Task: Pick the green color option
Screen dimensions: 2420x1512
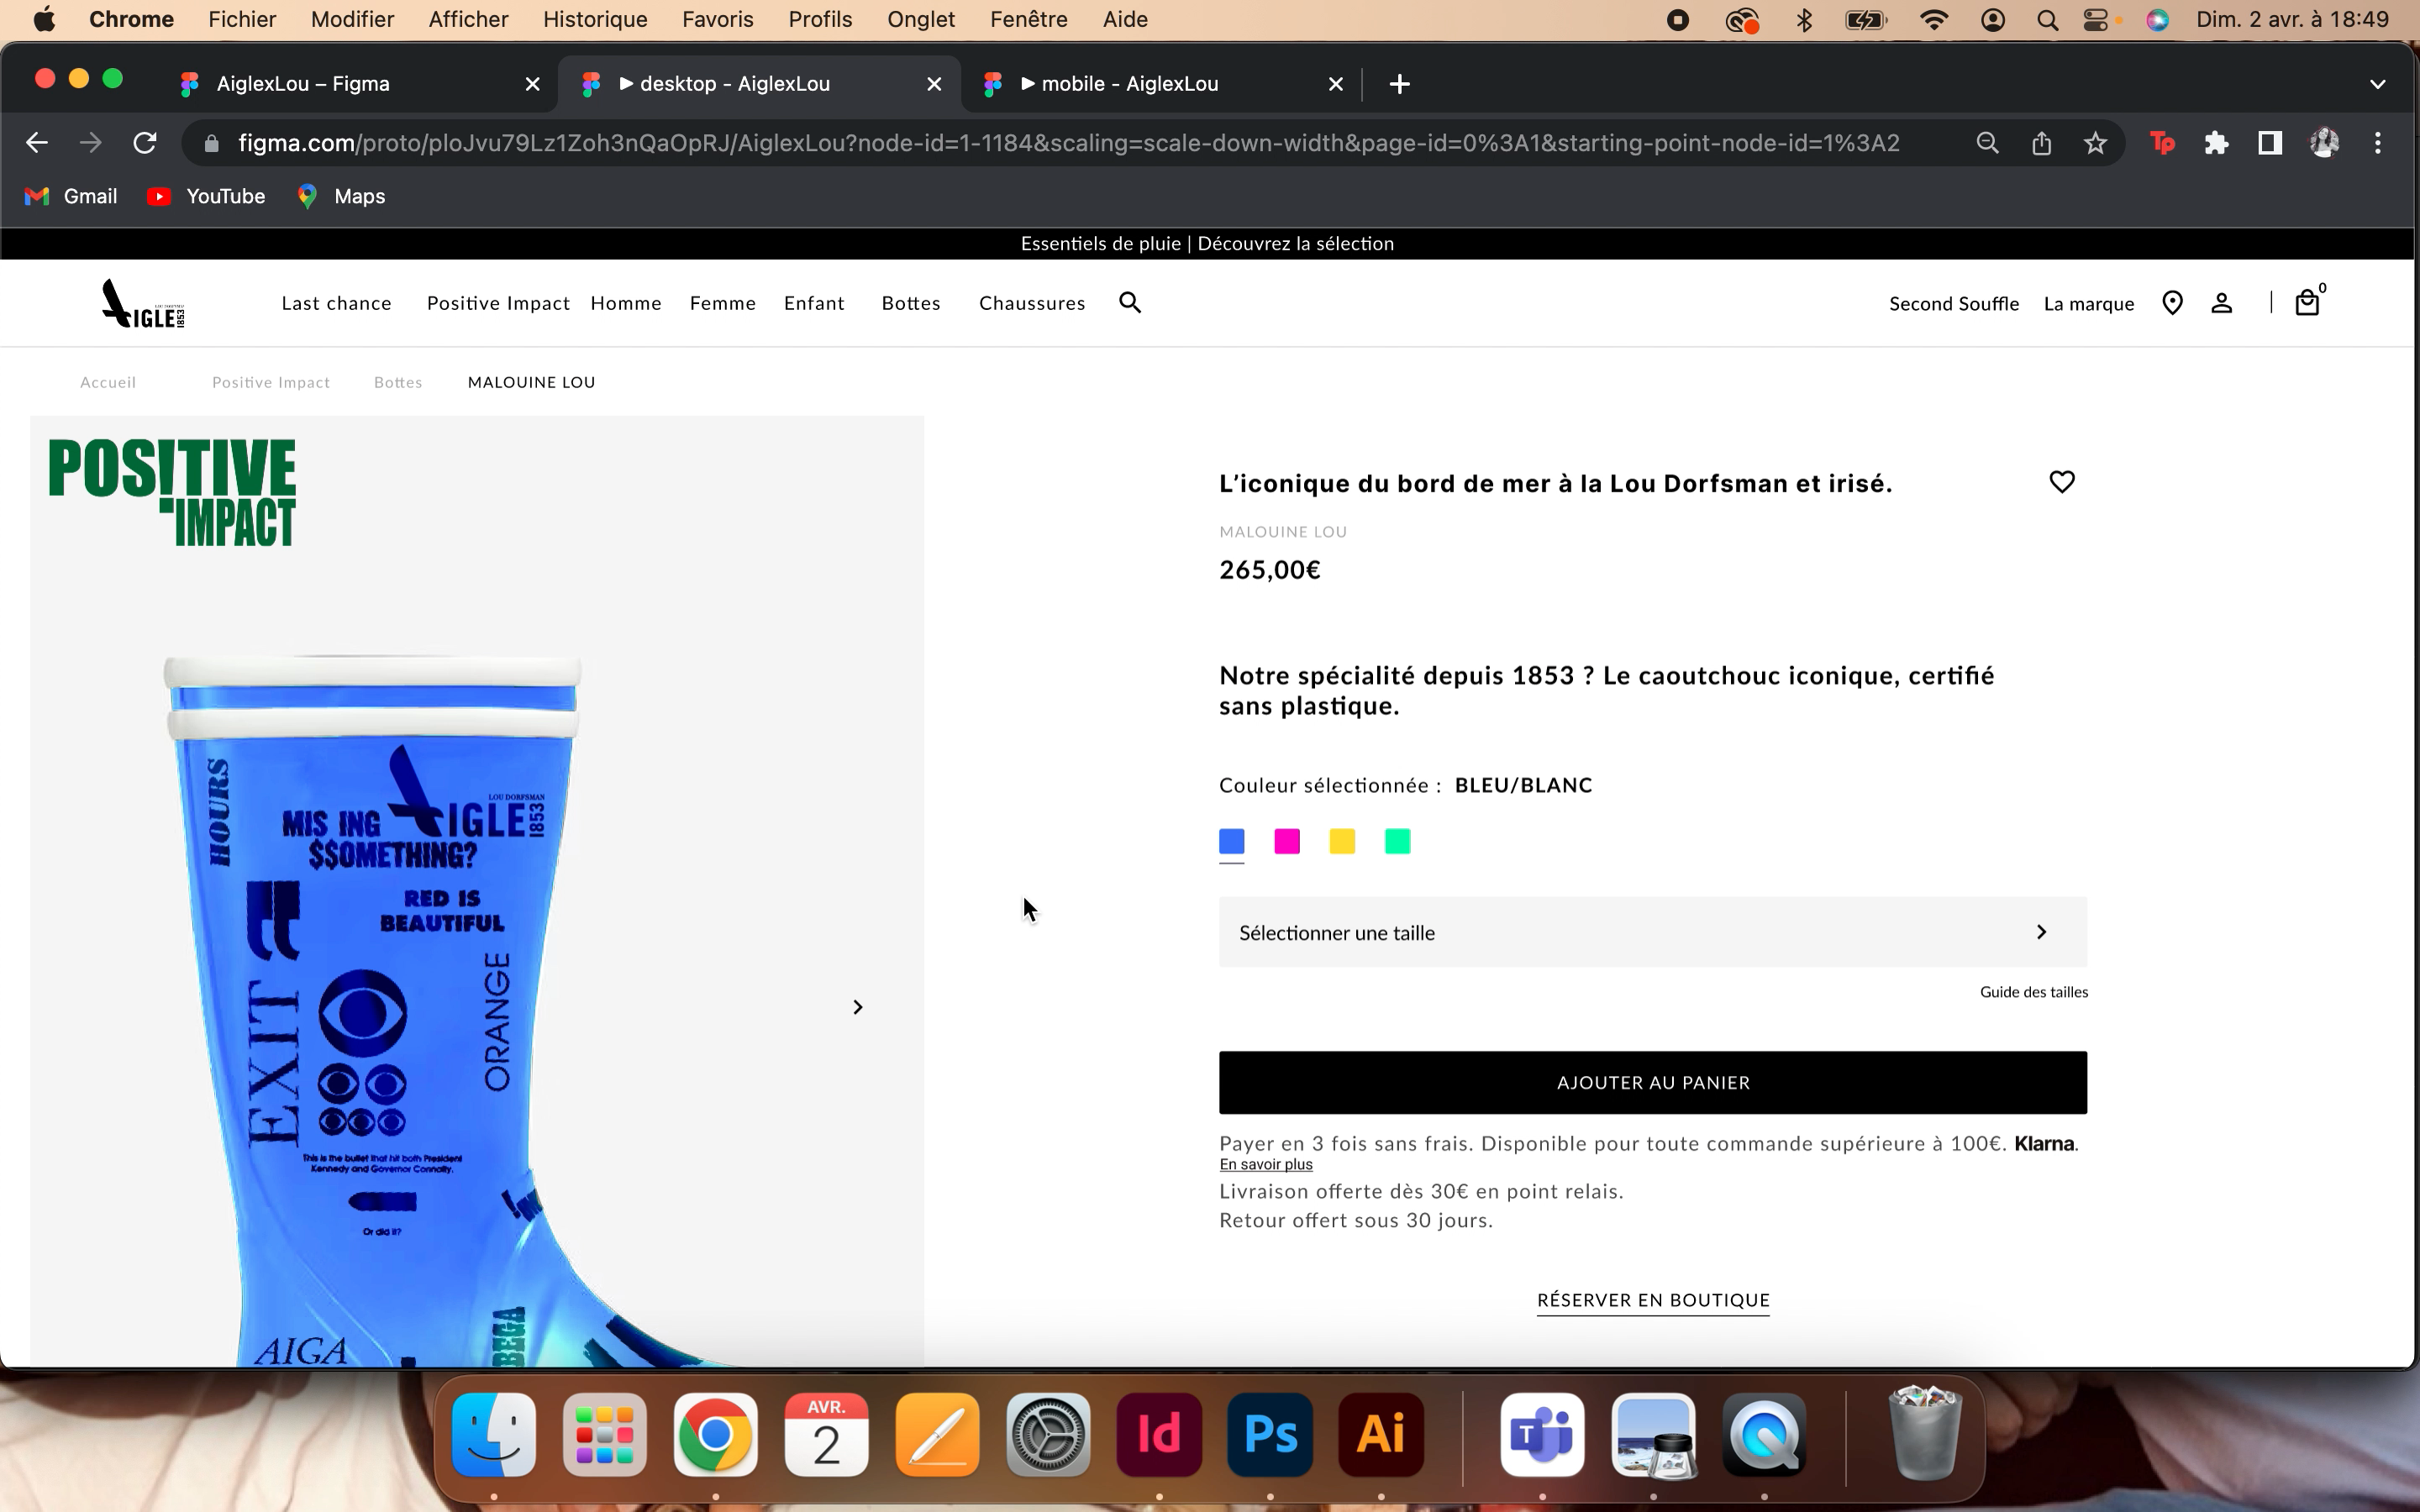Action: point(1396,842)
